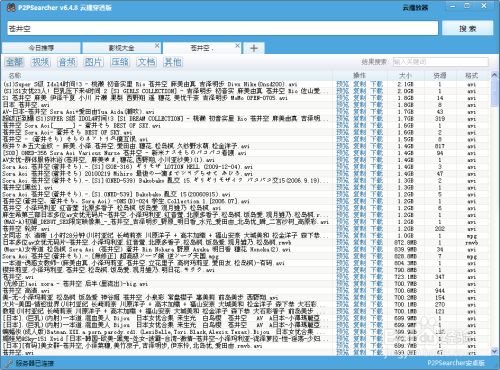Viewport: 500px width, 370px height.
Task: Click 下载 for the result with 319 resources
Action: 377,119
